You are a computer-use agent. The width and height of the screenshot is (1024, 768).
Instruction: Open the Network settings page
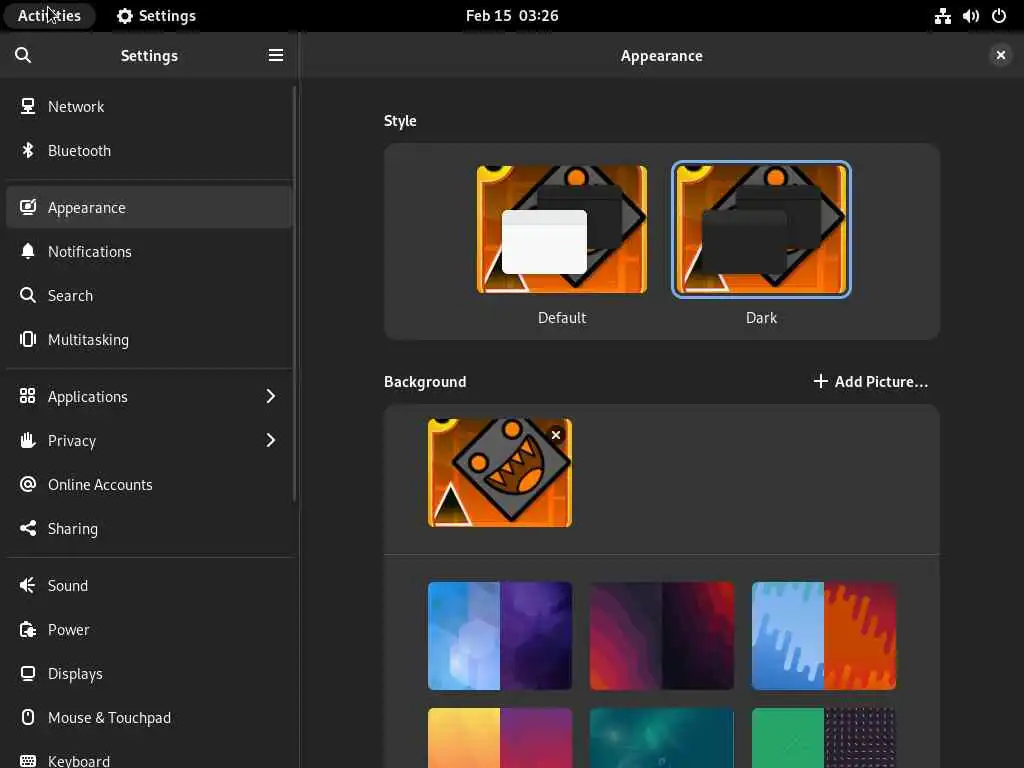click(149, 106)
